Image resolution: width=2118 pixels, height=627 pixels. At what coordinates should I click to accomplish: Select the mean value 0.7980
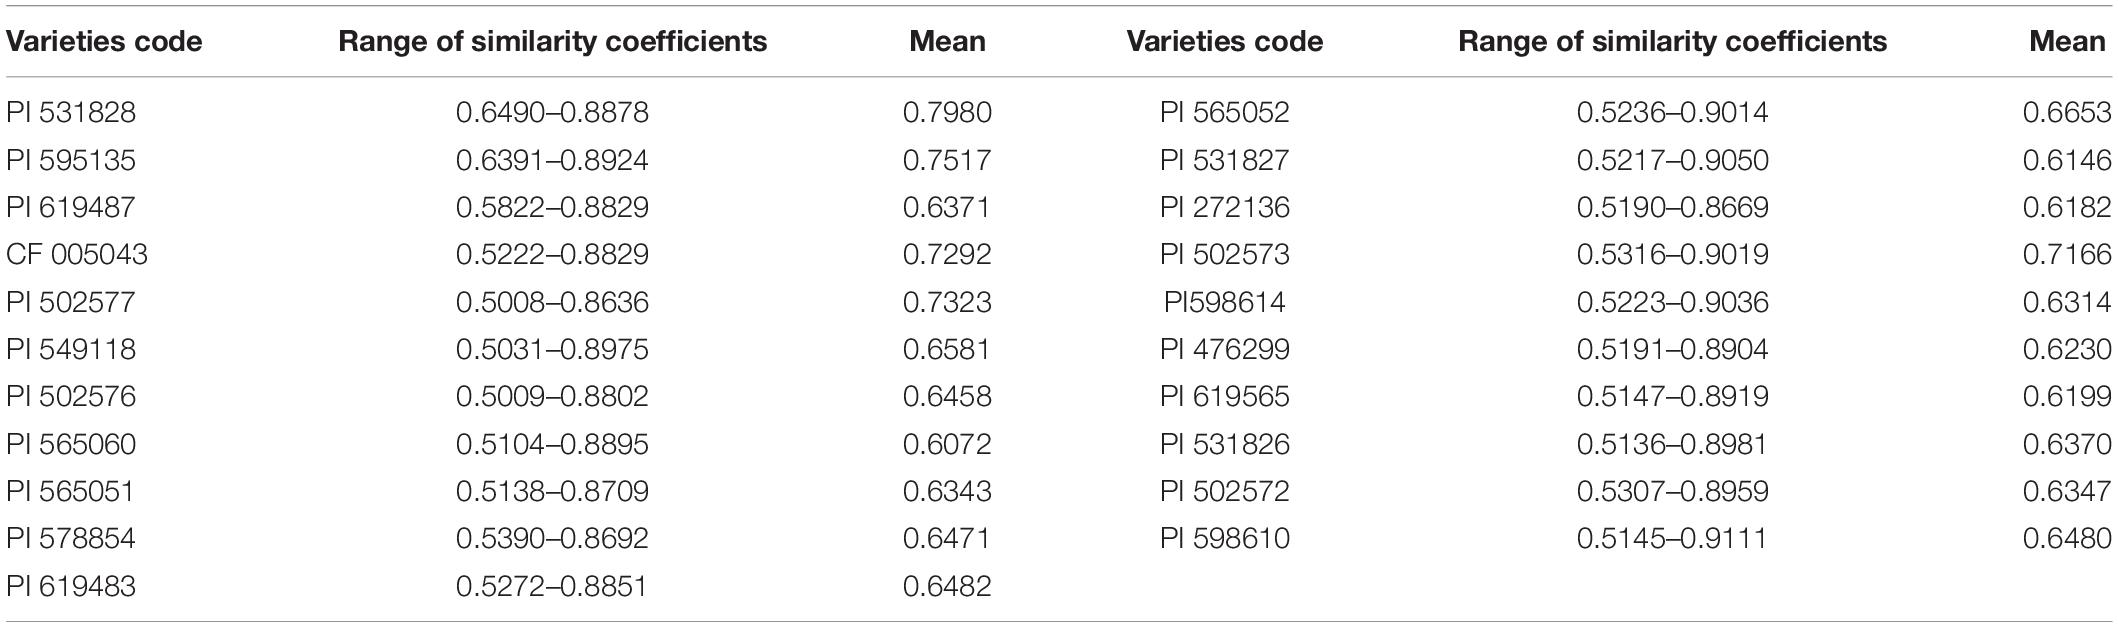click(947, 112)
